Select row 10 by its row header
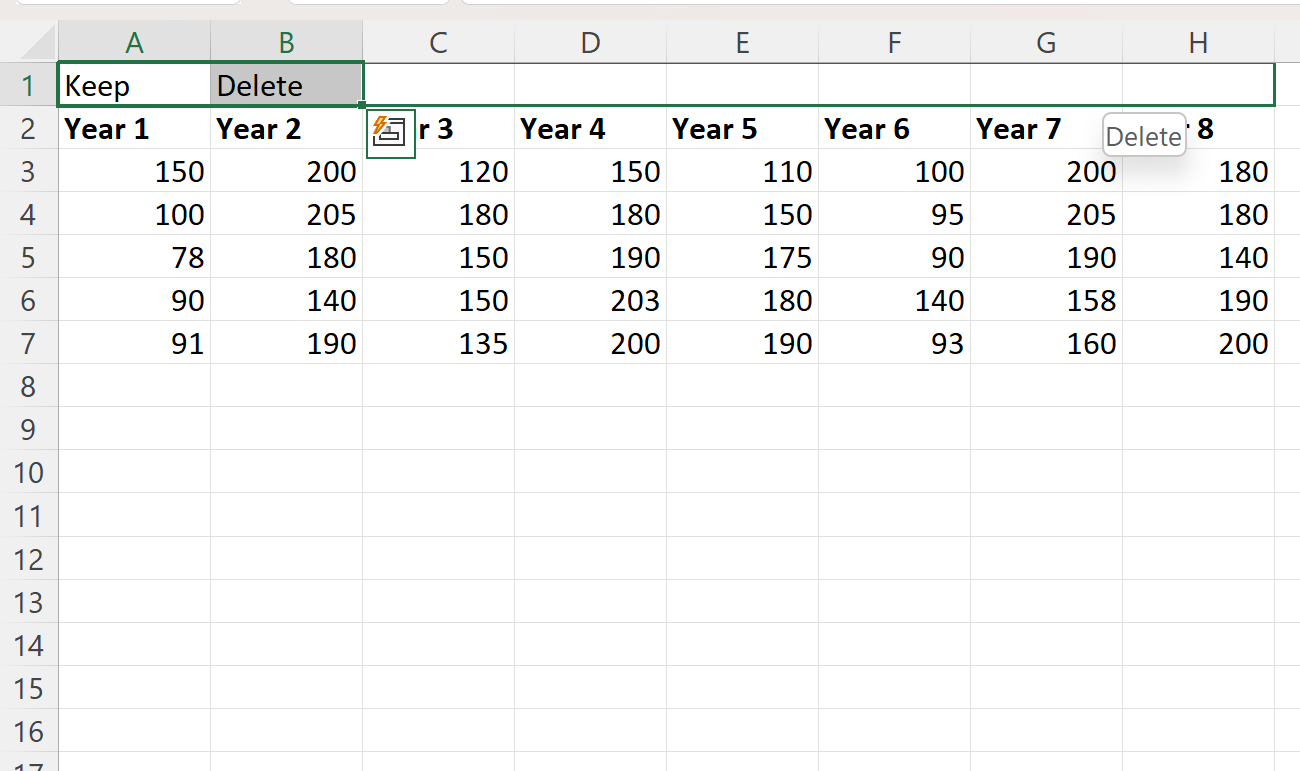Image resolution: width=1300 pixels, height=771 pixels. pyautogui.click(x=30, y=472)
